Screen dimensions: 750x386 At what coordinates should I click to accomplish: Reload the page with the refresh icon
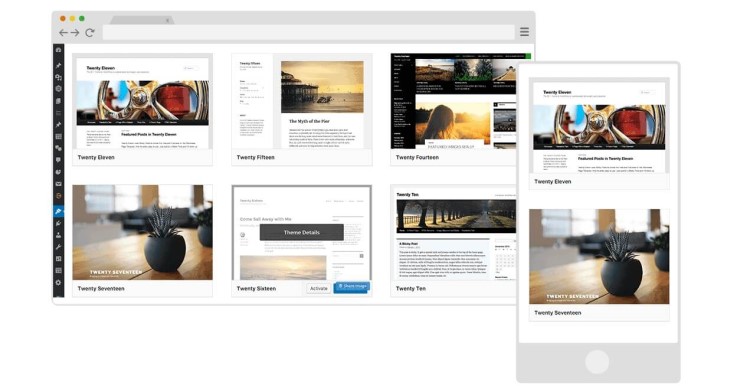89,33
